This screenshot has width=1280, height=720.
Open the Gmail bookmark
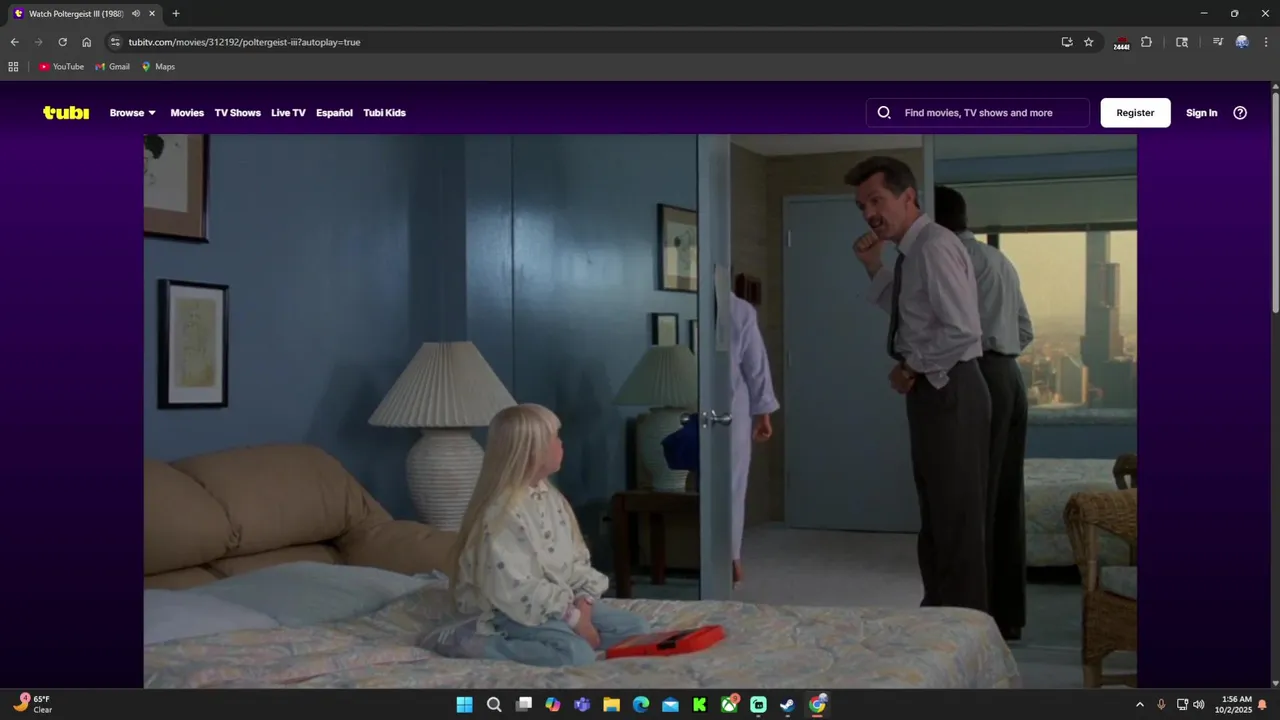pos(112,67)
